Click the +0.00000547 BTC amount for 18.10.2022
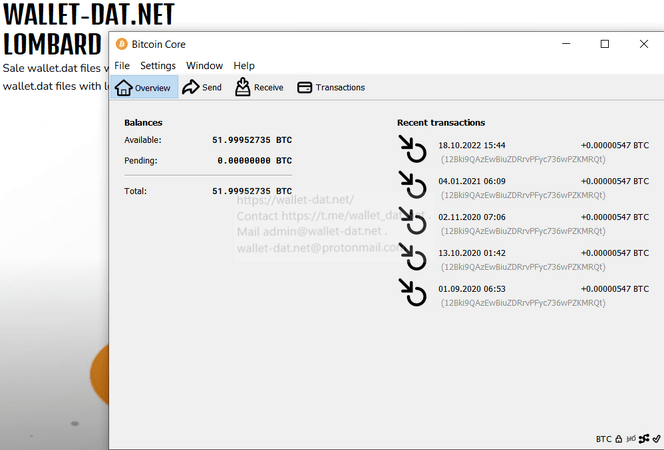 click(x=614, y=145)
